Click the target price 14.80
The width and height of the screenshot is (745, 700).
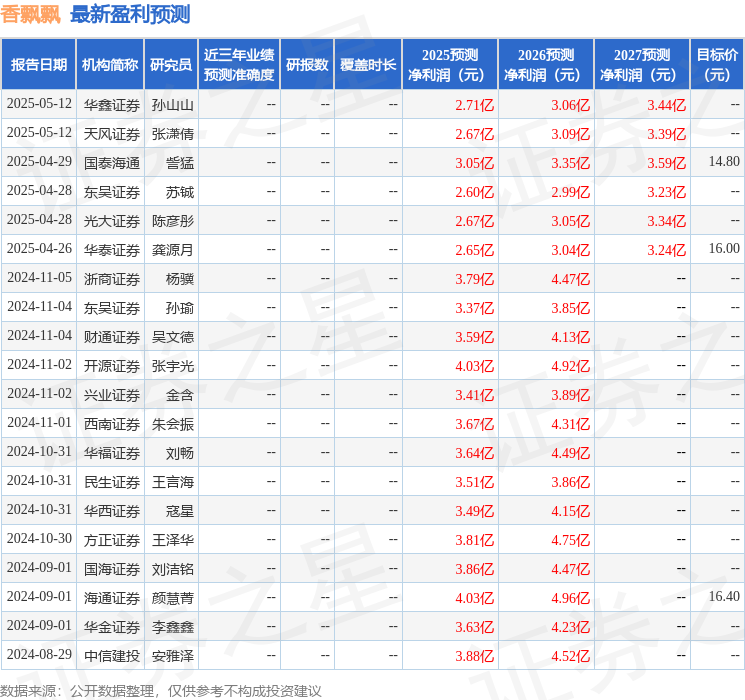(x=724, y=161)
